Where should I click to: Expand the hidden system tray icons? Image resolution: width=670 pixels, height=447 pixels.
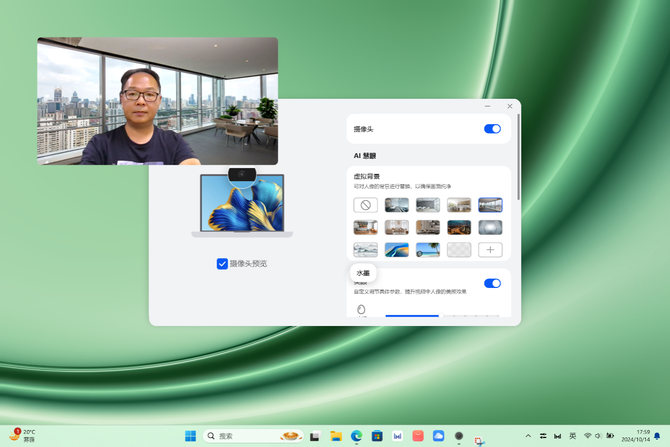point(528,436)
